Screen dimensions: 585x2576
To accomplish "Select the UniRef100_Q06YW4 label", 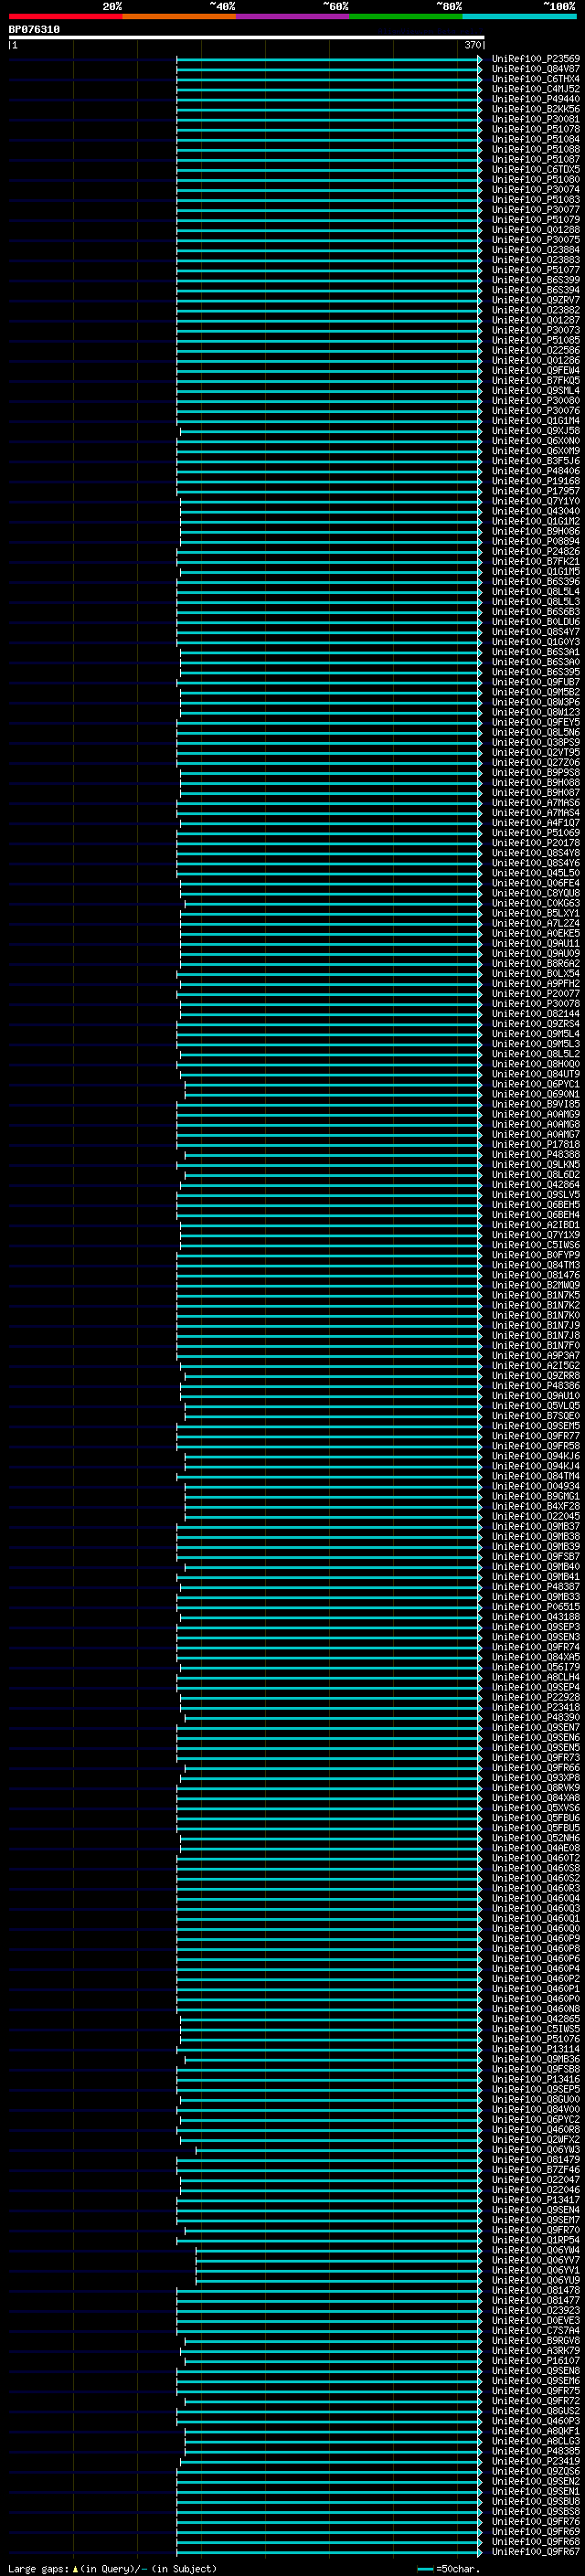I will (x=536, y=2250).
